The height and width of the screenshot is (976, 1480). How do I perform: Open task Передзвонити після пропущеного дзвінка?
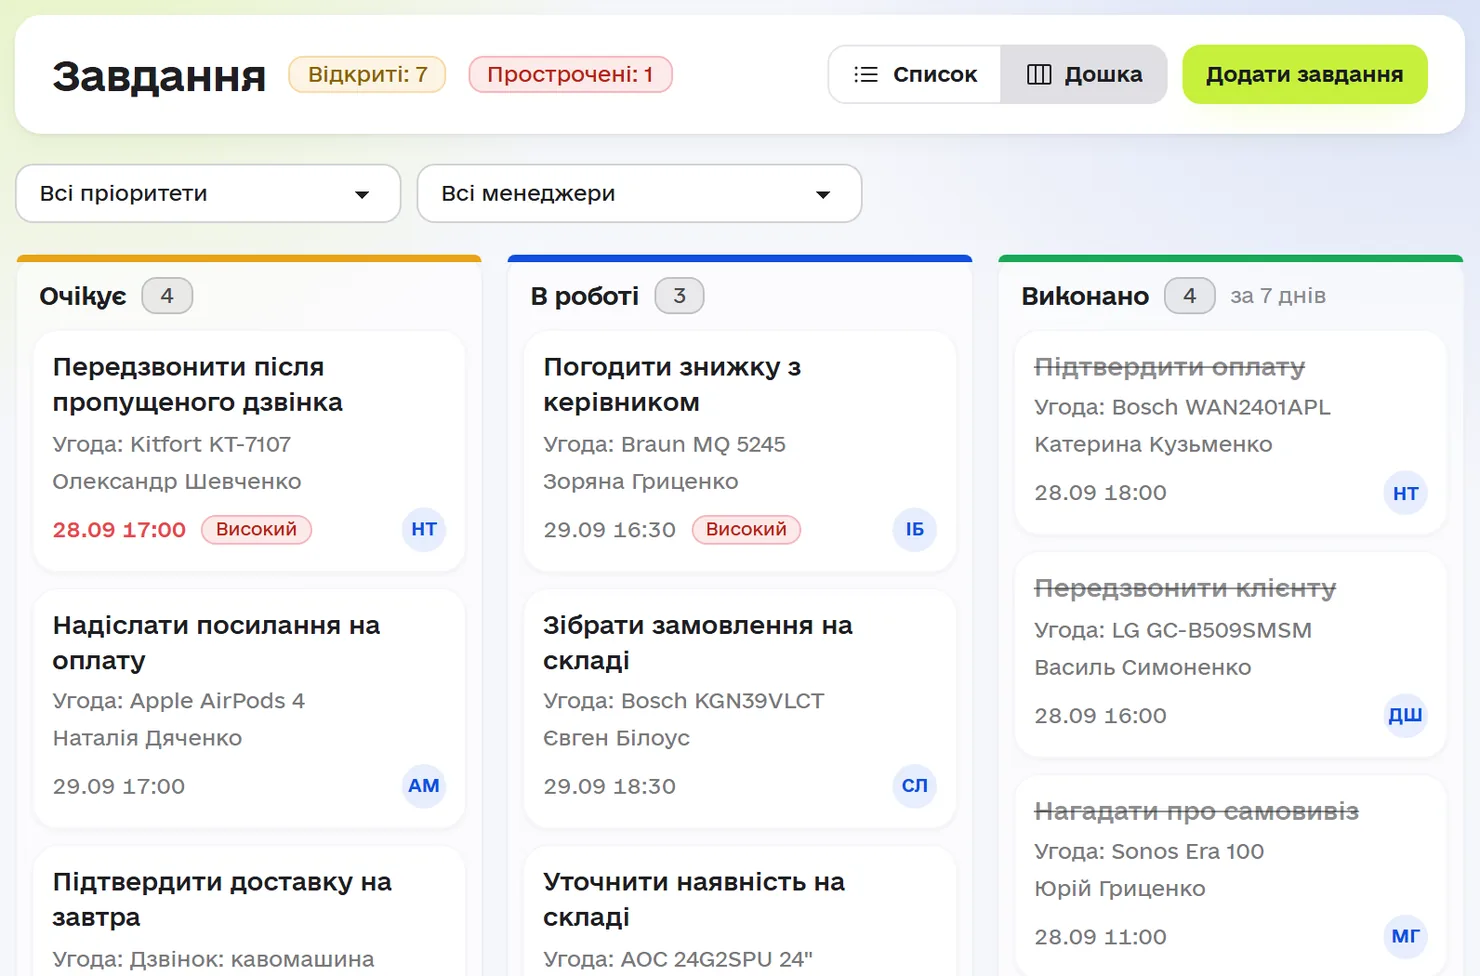point(198,385)
